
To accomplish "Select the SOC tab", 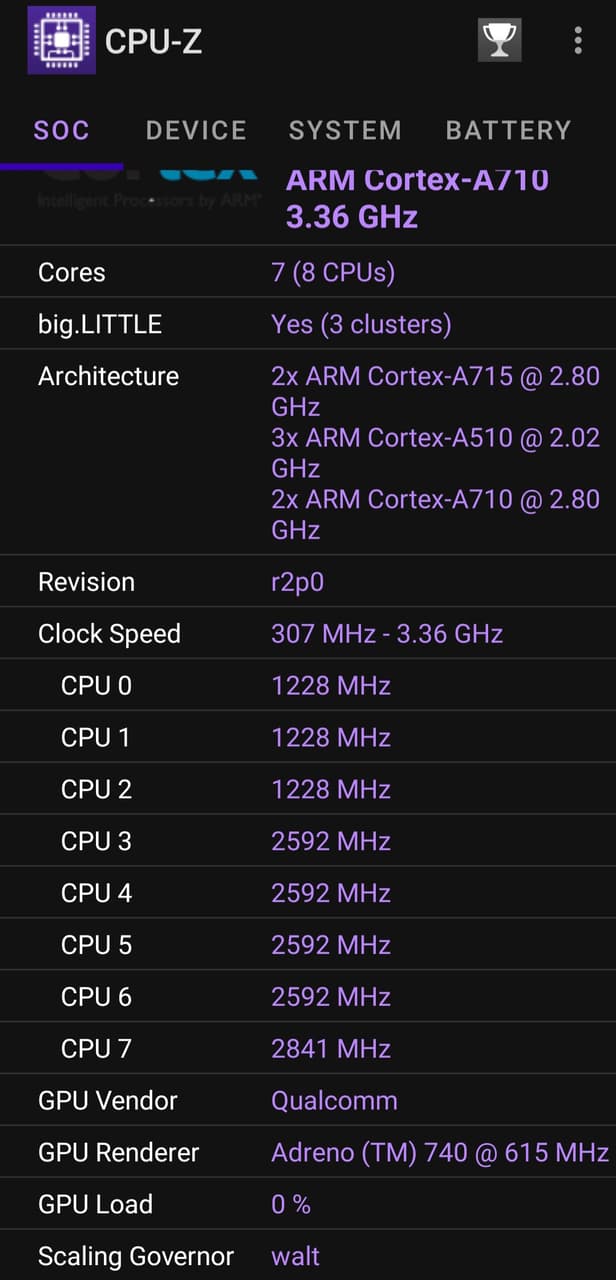I will point(61,130).
